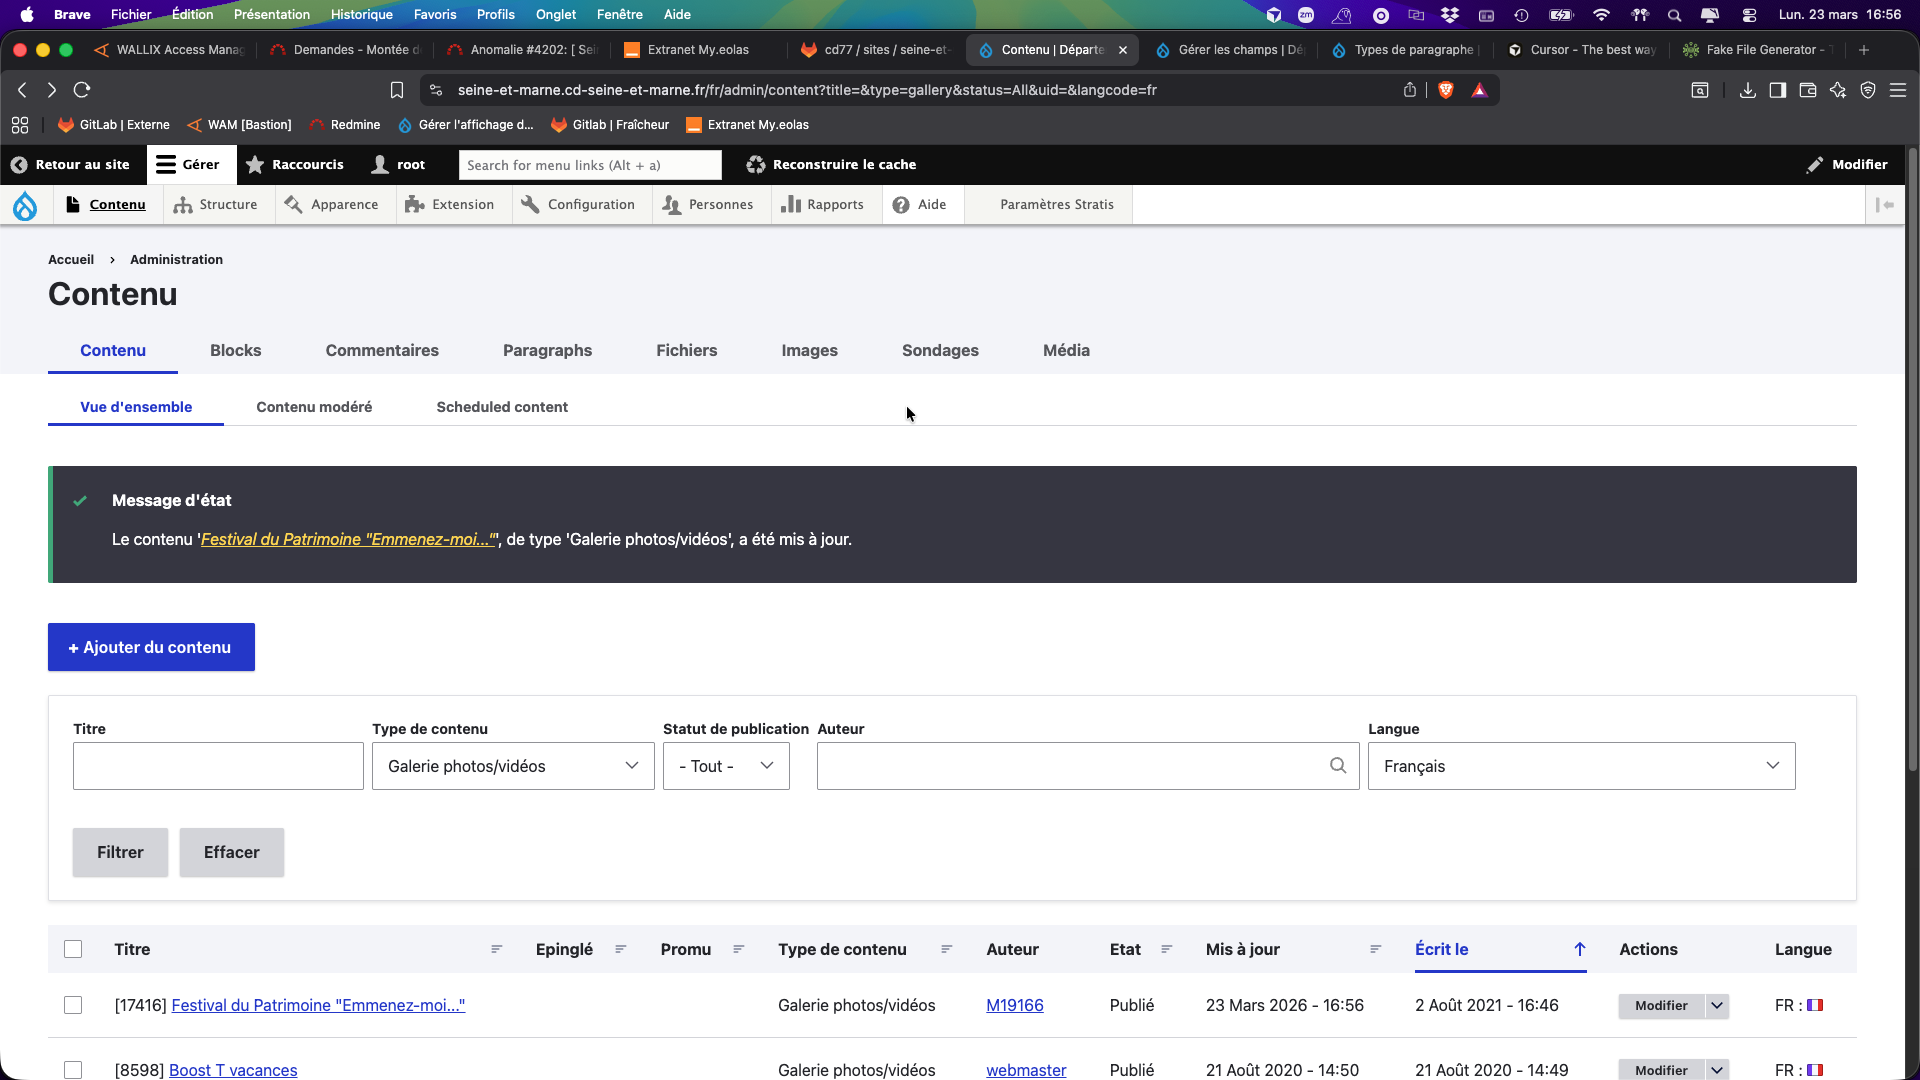Click the Drupal drop logo icon
Image resolution: width=1920 pixels, height=1080 pixels.
(x=25, y=205)
